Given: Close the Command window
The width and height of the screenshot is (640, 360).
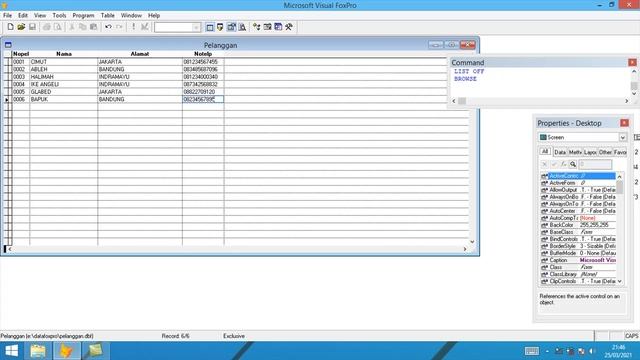Looking at the screenshot, I should (x=632, y=62).
